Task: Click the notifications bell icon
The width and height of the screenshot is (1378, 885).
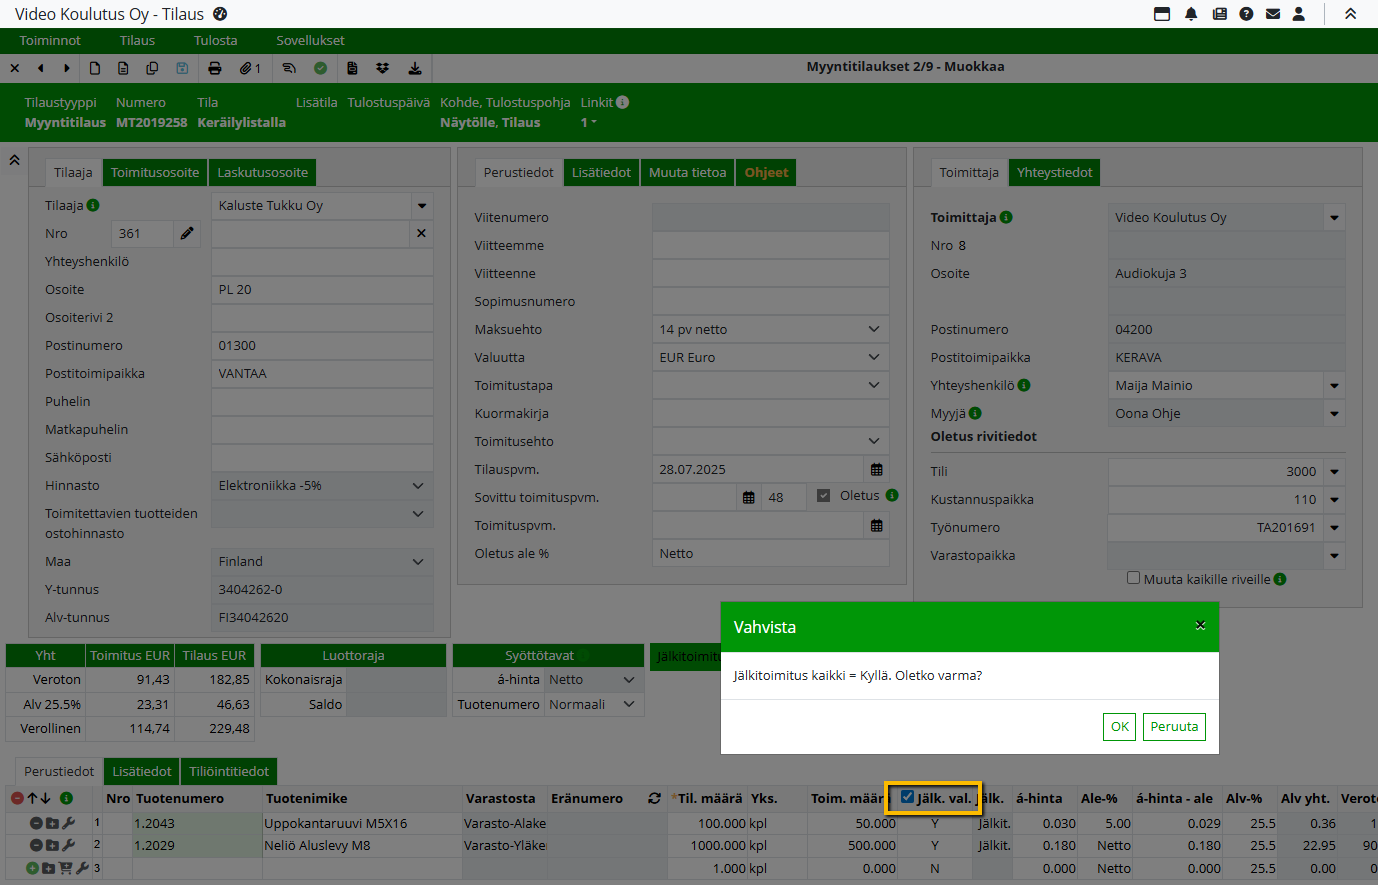Action: coord(1191,14)
